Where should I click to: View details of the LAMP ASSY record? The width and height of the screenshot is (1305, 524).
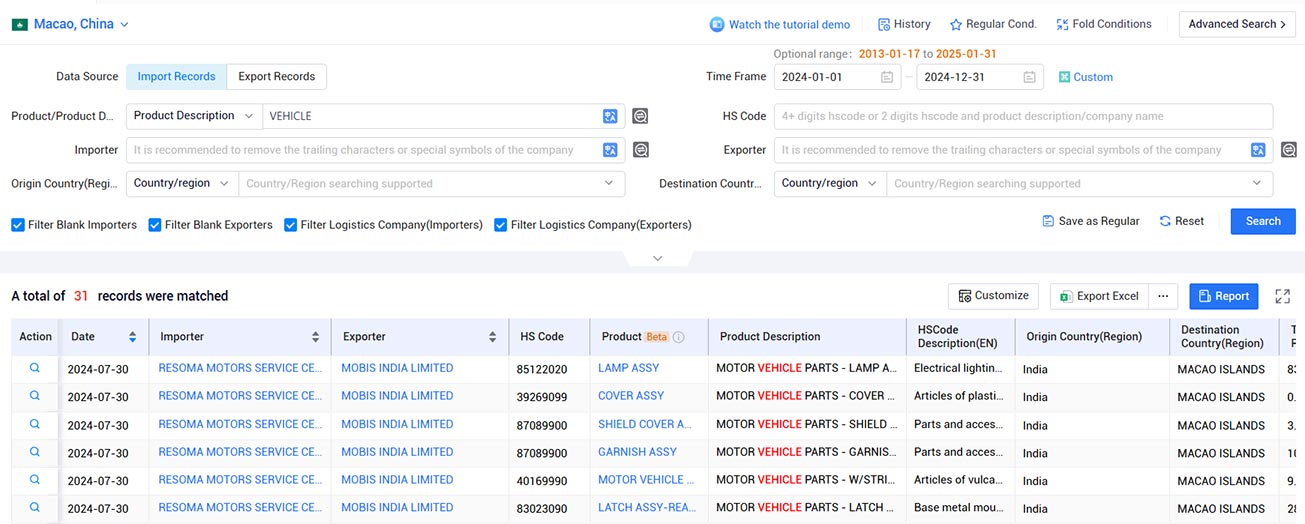35,368
